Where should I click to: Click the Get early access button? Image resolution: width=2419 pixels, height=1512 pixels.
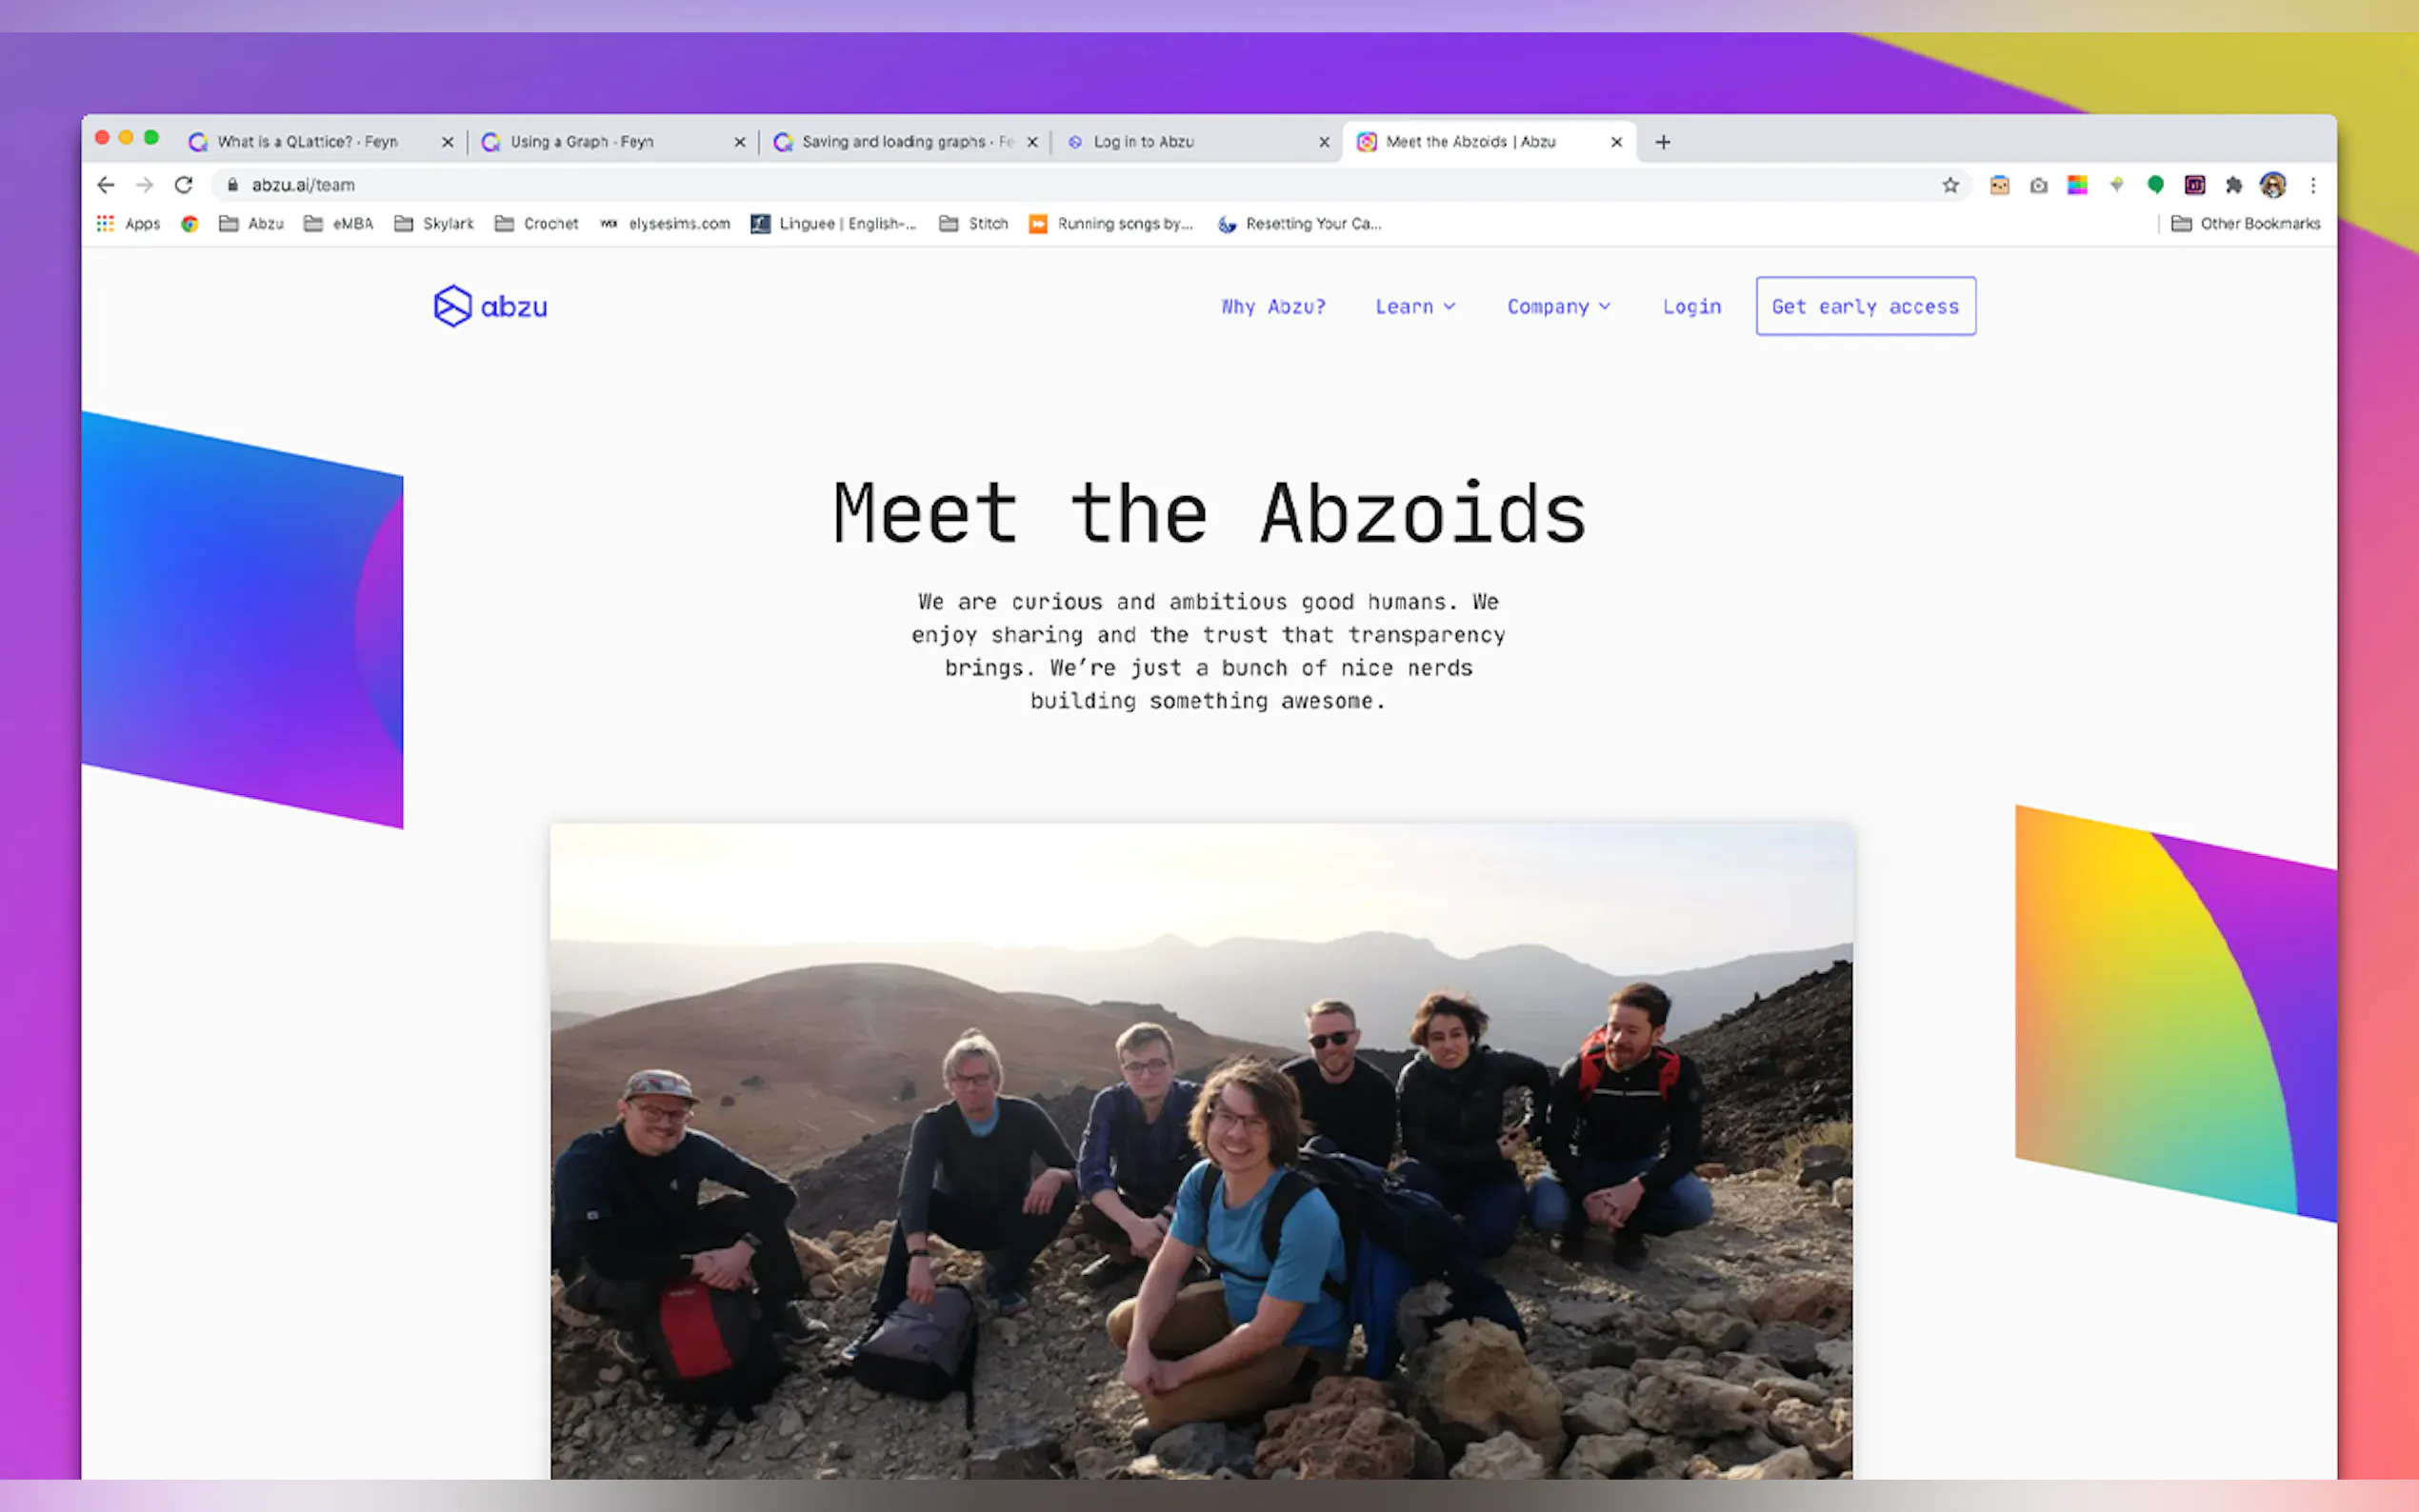coord(1866,306)
